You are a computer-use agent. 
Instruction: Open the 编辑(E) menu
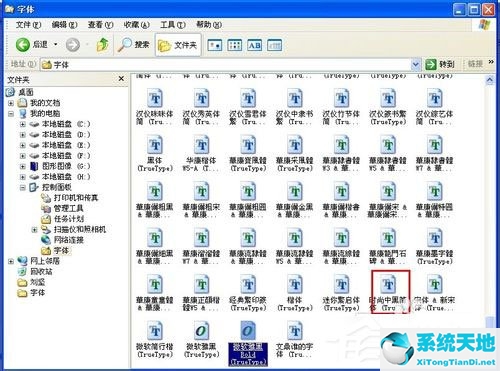pos(65,25)
